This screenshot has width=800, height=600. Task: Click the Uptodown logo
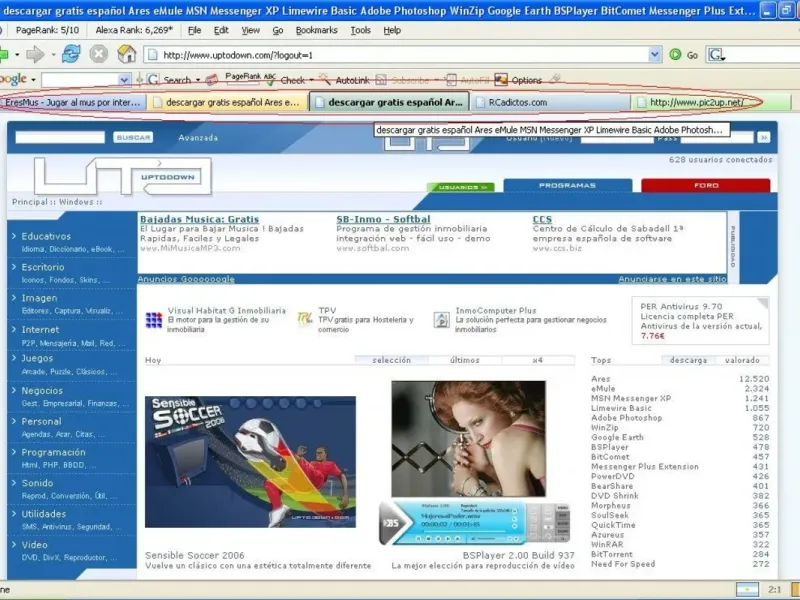pos(122,177)
